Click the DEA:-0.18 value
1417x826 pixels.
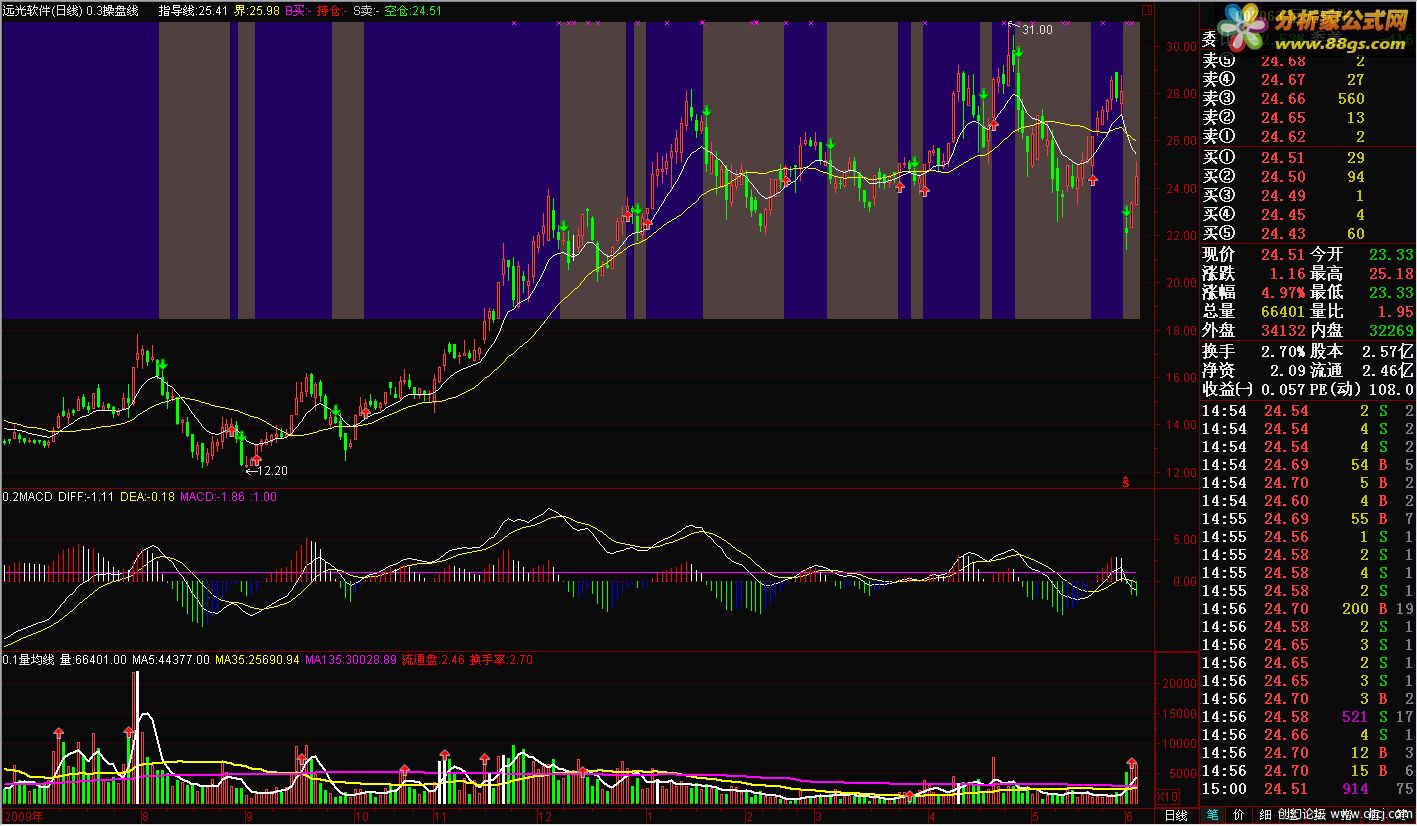[x=148, y=497]
